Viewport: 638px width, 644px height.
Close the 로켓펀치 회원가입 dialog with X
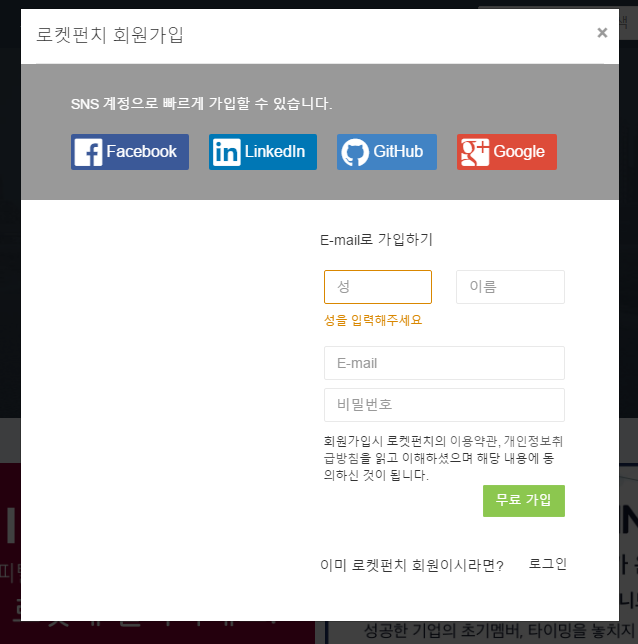click(x=602, y=33)
